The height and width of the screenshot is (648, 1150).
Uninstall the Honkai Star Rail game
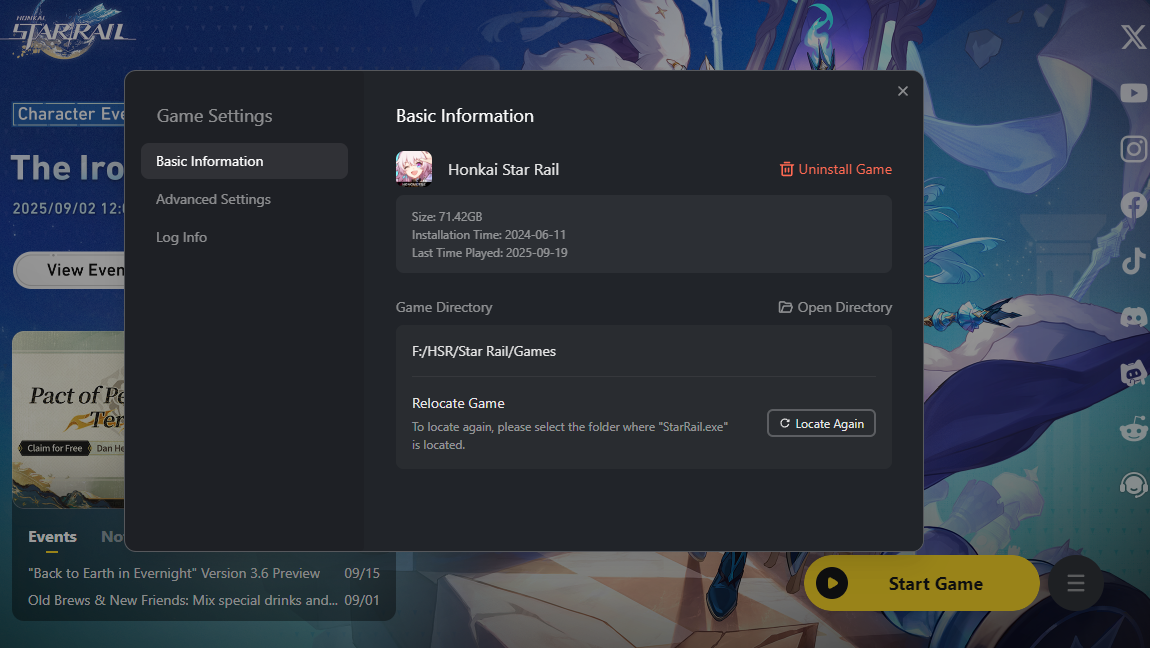tap(835, 169)
